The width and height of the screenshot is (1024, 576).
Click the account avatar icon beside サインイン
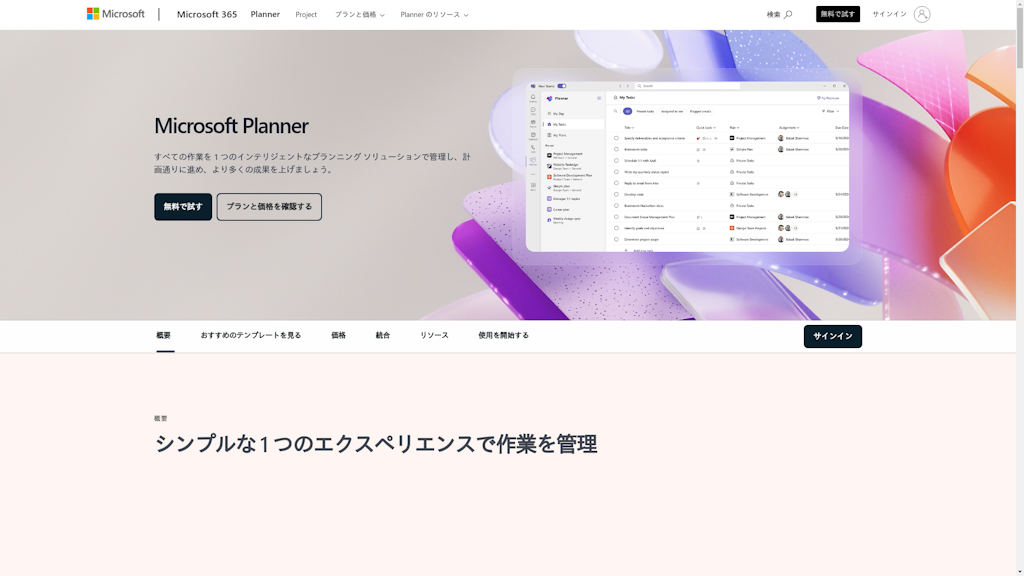click(x=921, y=14)
